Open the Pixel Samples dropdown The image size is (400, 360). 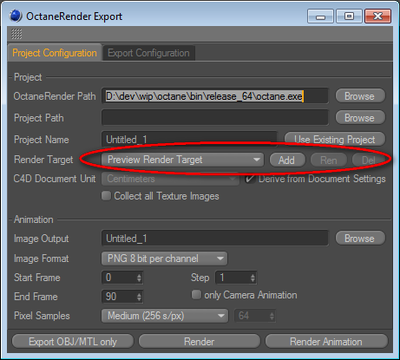pyautogui.click(x=165, y=316)
